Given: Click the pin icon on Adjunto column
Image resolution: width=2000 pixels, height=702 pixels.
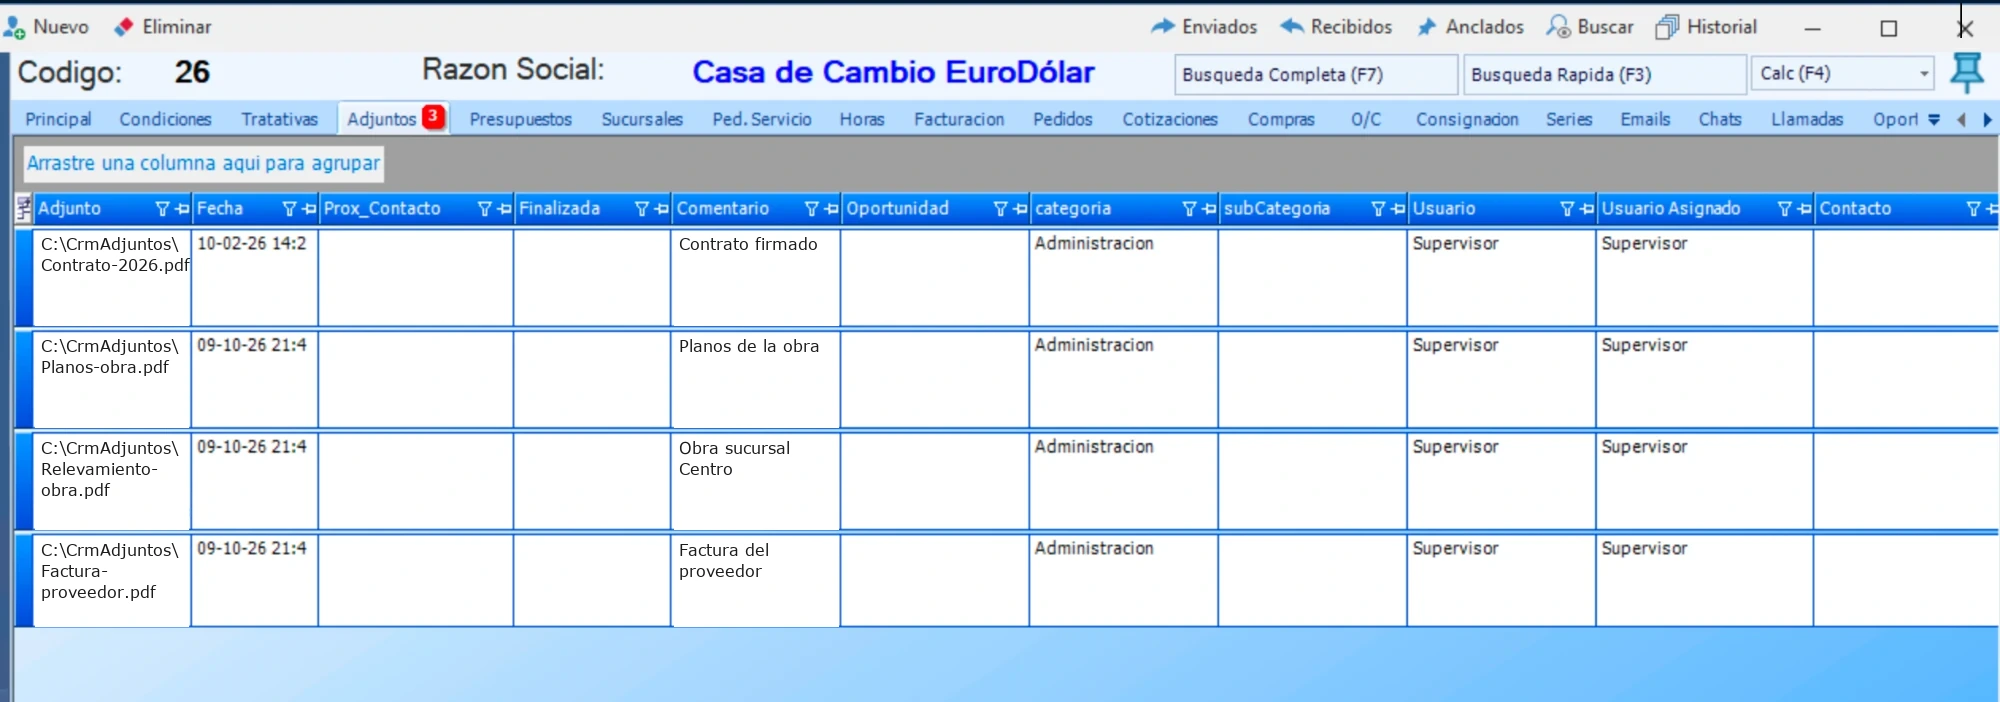Looking at the screenshot, I should [181, 209].
